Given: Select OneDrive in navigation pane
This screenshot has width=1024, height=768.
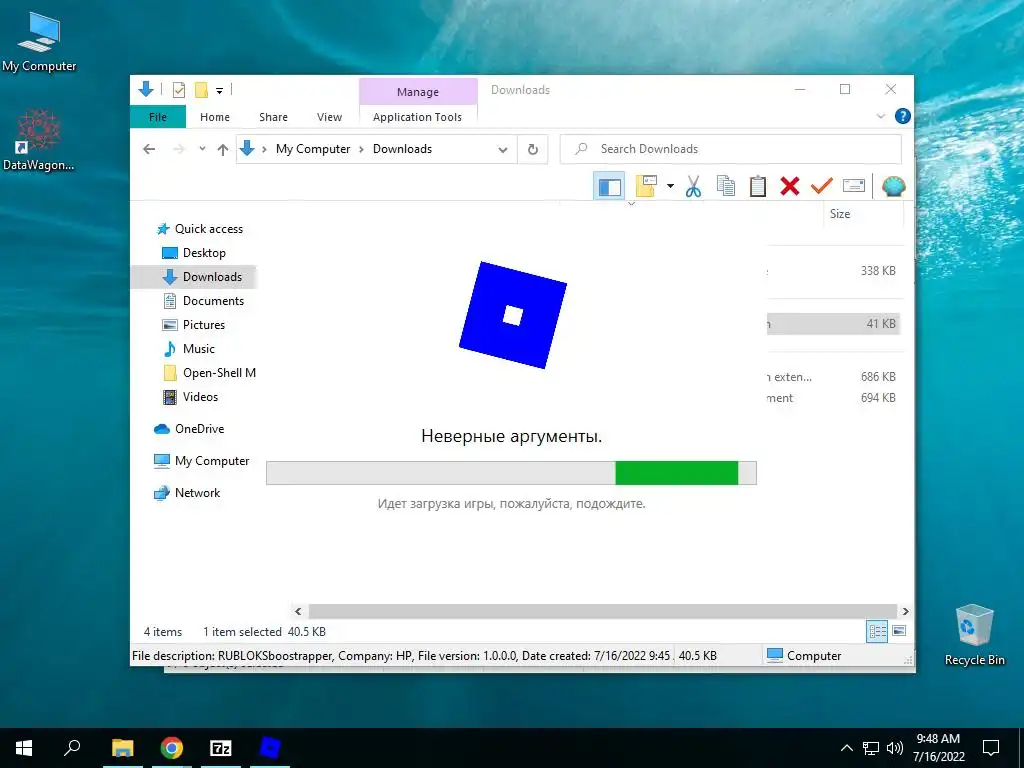Looking at the screenshot, I should pos(199,429).
